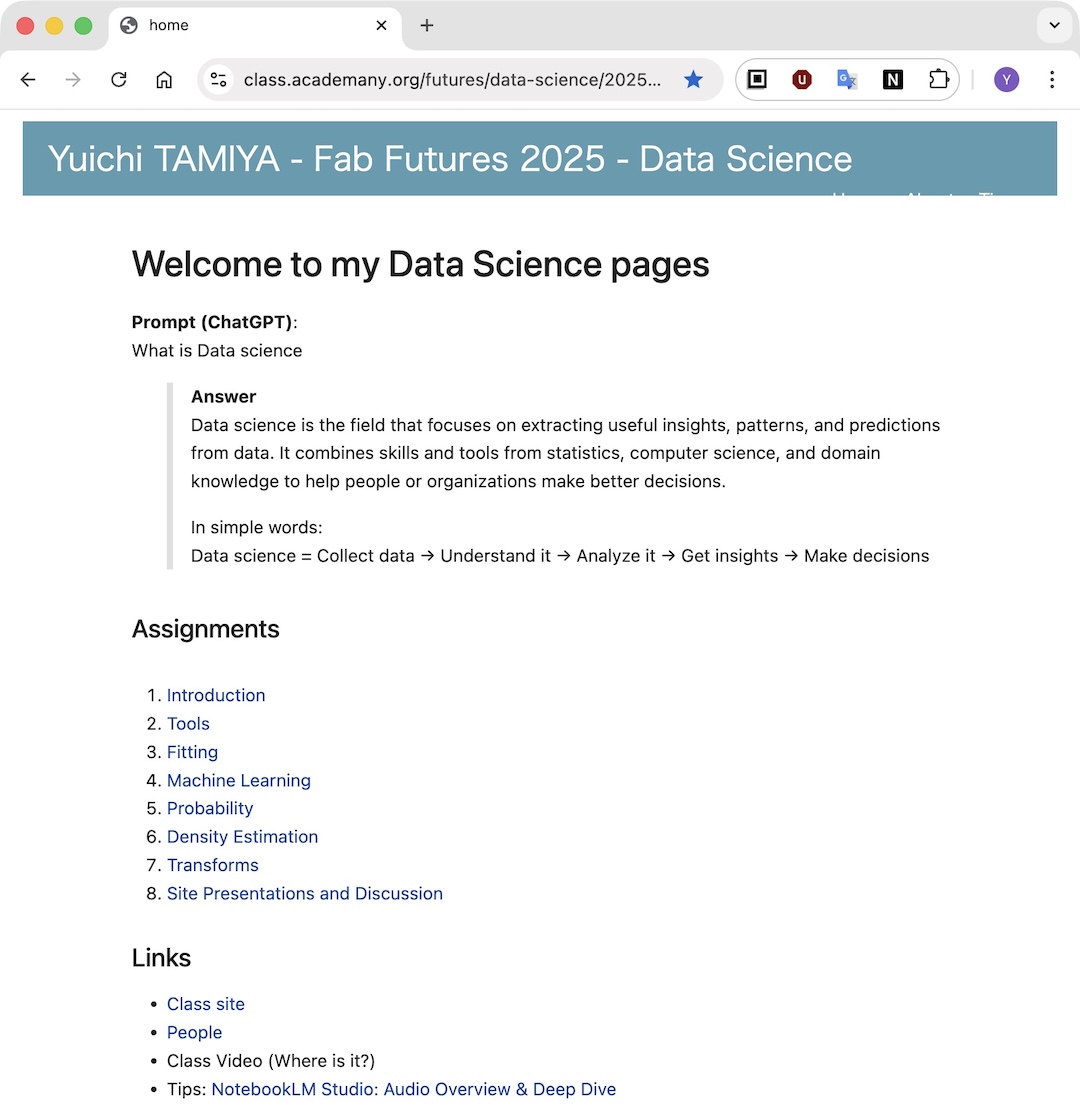
Task: Click the browser back arrow
Action: pos(28,80)
